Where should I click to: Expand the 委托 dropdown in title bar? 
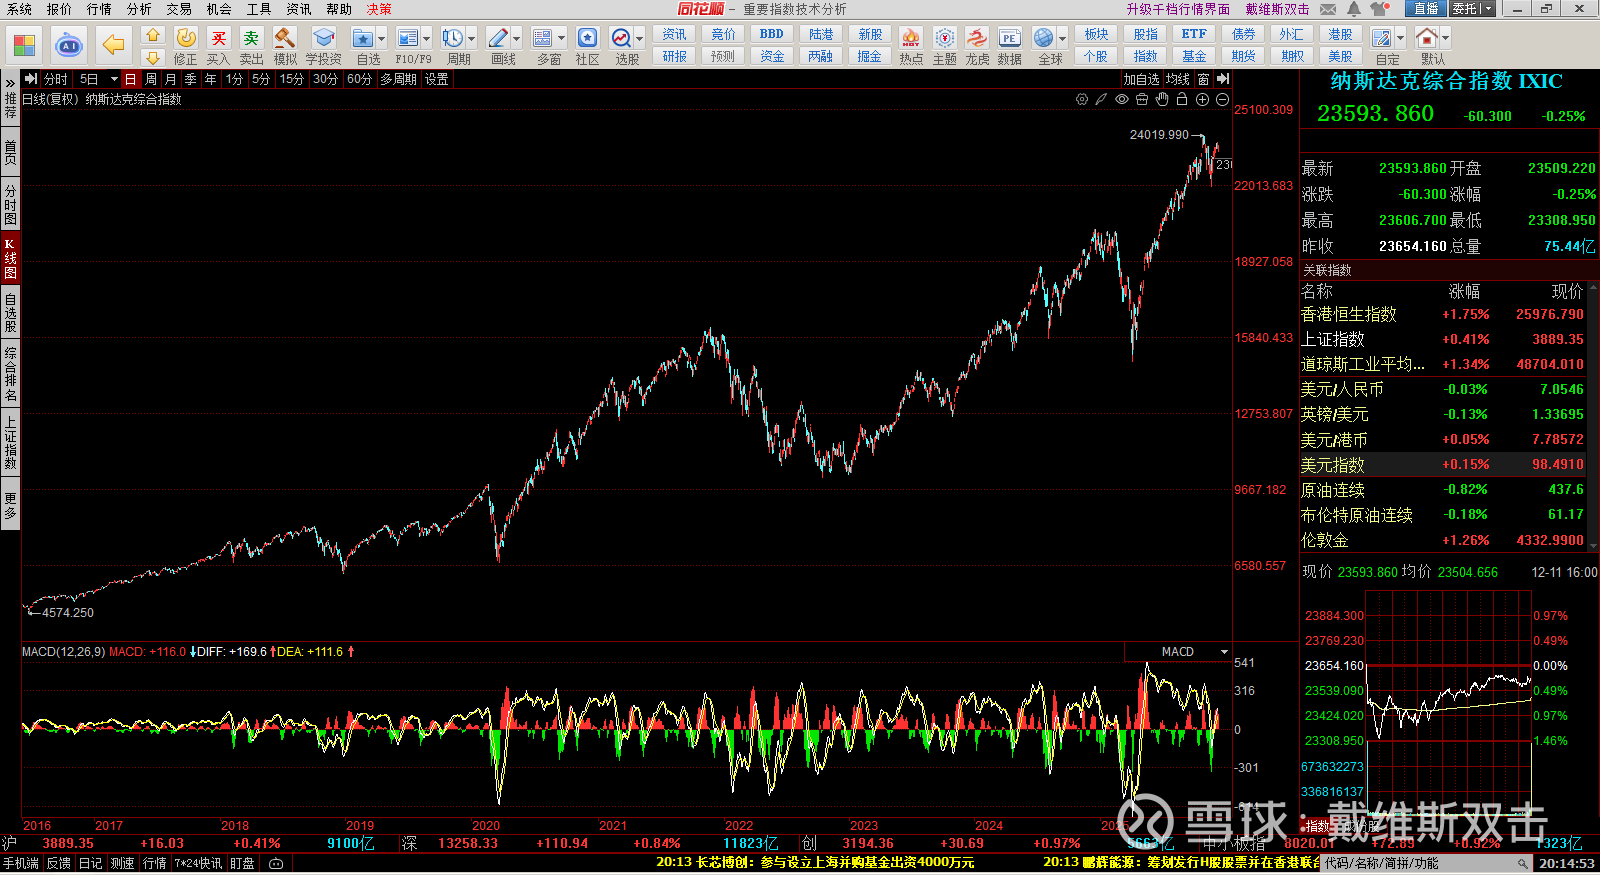click(1487, 9)
